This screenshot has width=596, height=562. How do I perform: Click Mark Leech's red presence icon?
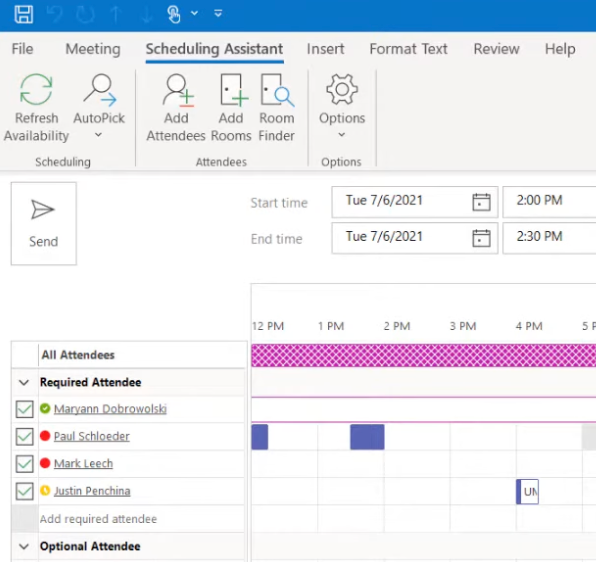click(45, 463)
